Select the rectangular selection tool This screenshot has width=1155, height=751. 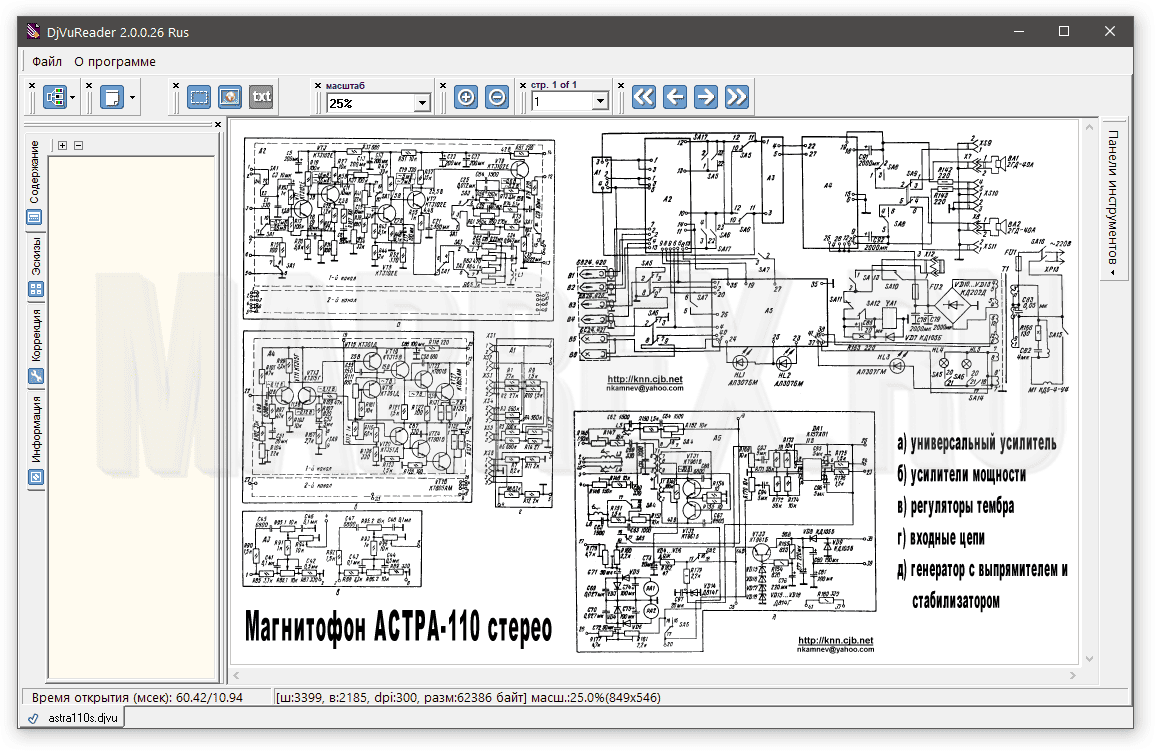pyautogui.click(x=199, y=97)
